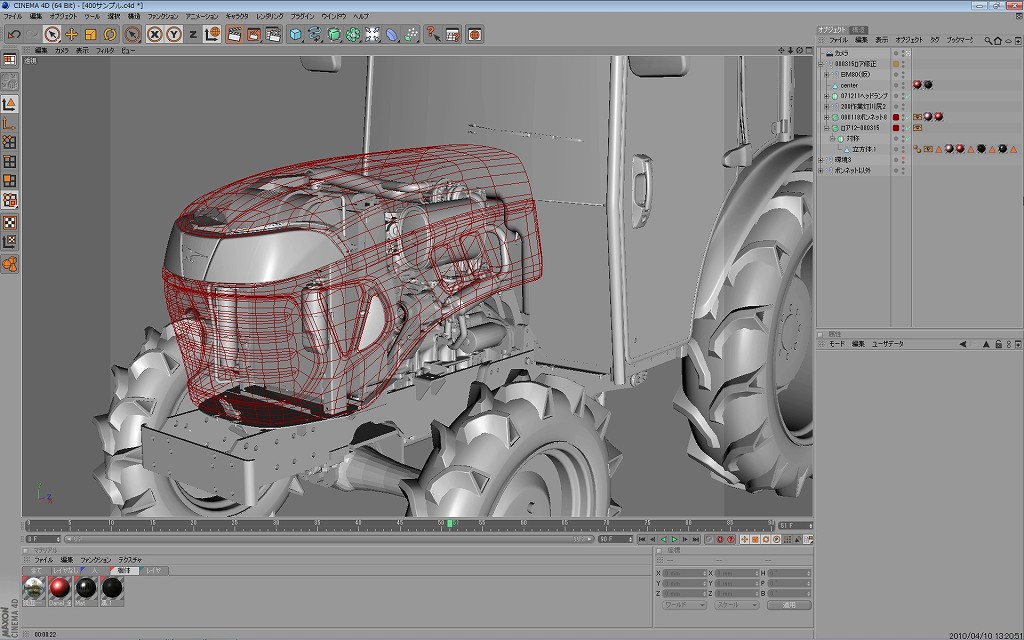This screenshot has height=640, width=1024.
Task: Select the red material swatch
Action: pyautogui.click(x=60, y=589)
